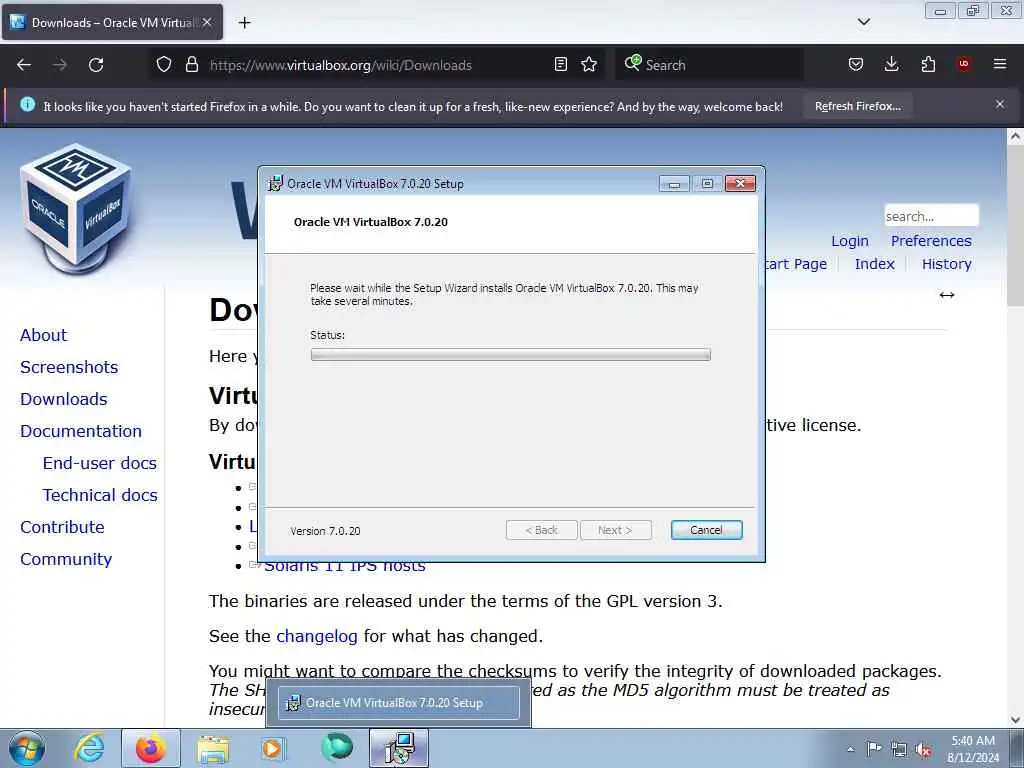Click the installer taskbar button
The width and height of the screenshot is (1024, 768).
399,748
